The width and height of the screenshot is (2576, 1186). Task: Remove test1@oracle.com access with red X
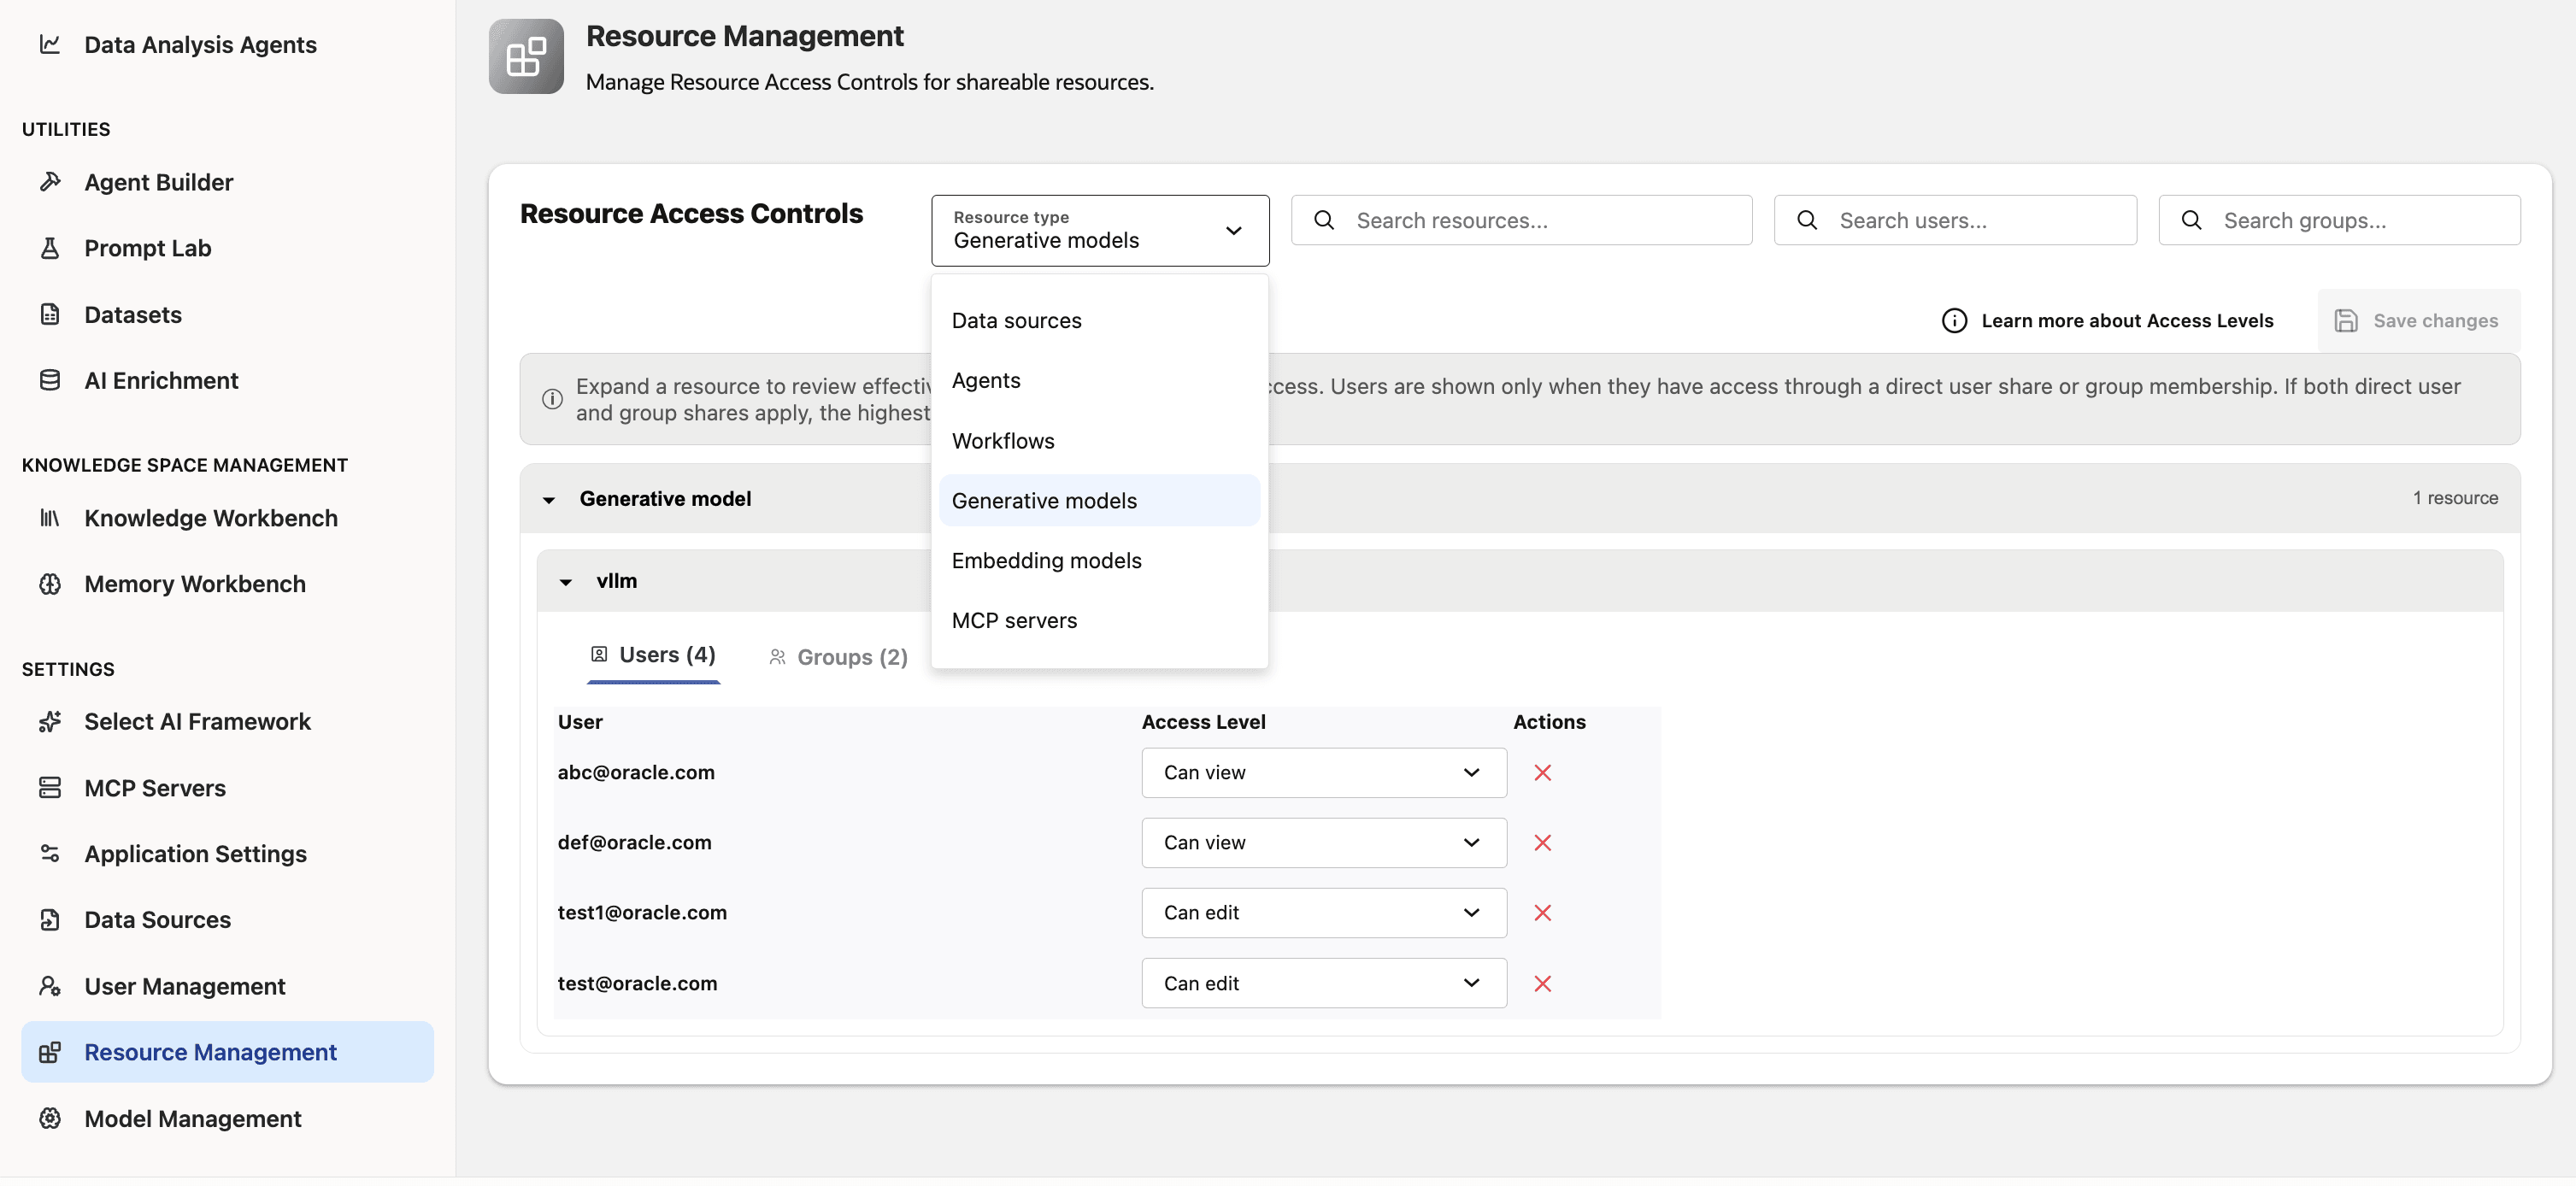coord(1543,913)
